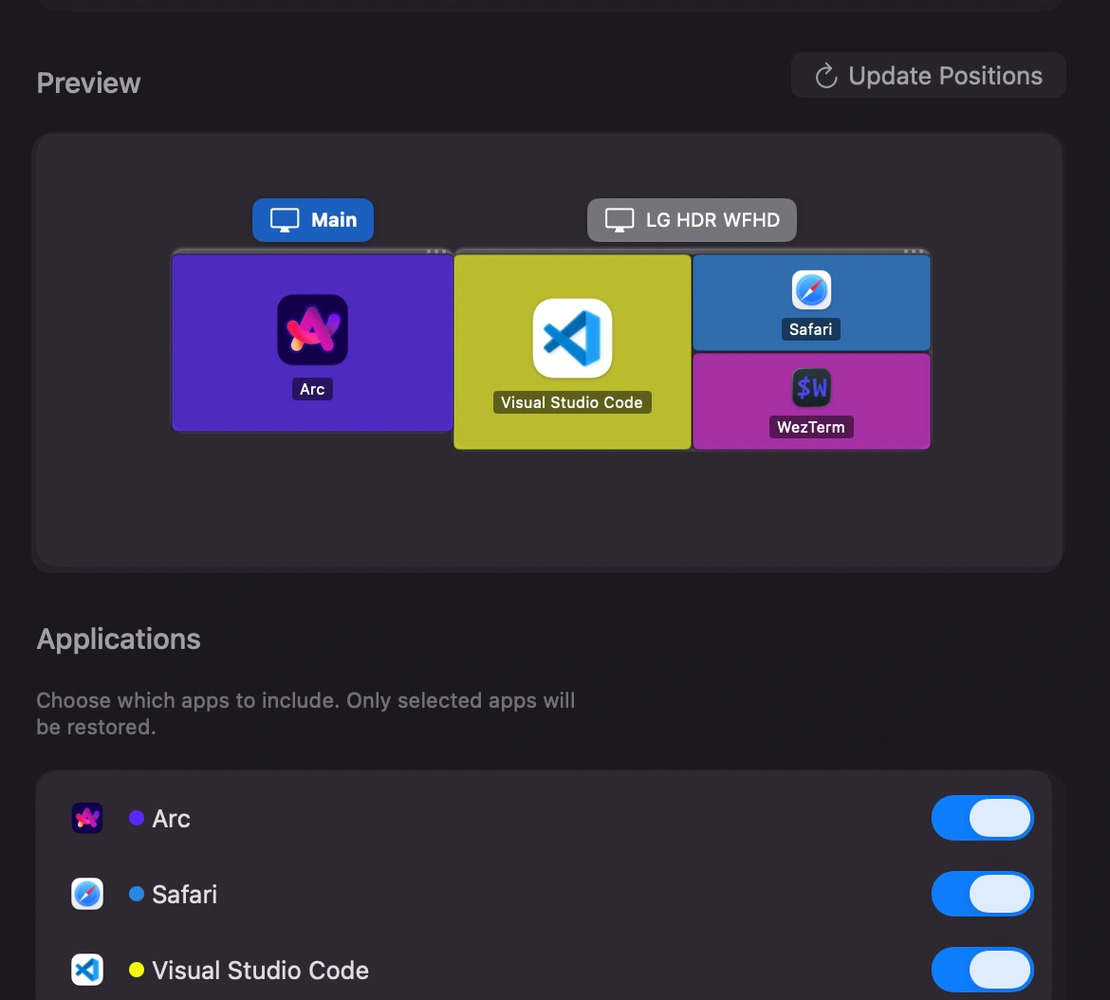
Task: Click the yellow dot beside Visual Studio Code
Action: 137,970
